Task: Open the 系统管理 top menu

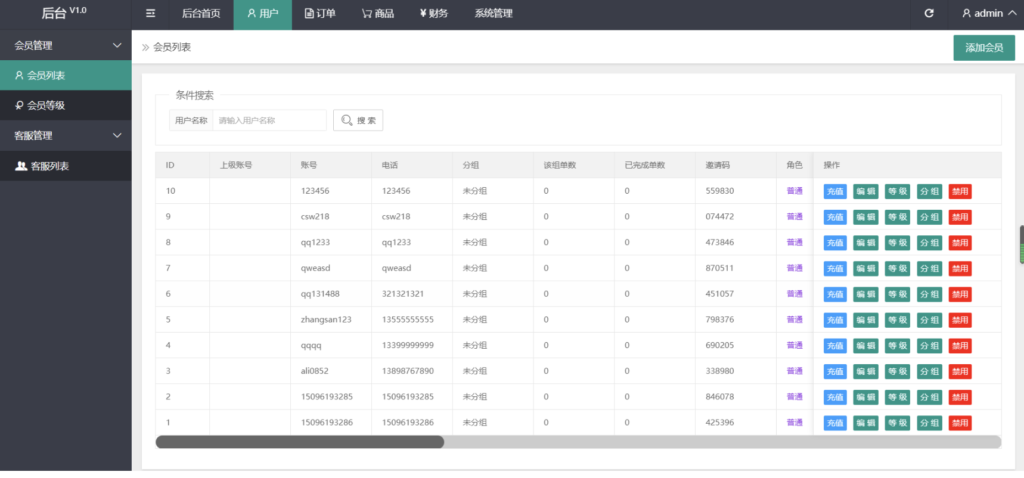Action: click(493, 14)
